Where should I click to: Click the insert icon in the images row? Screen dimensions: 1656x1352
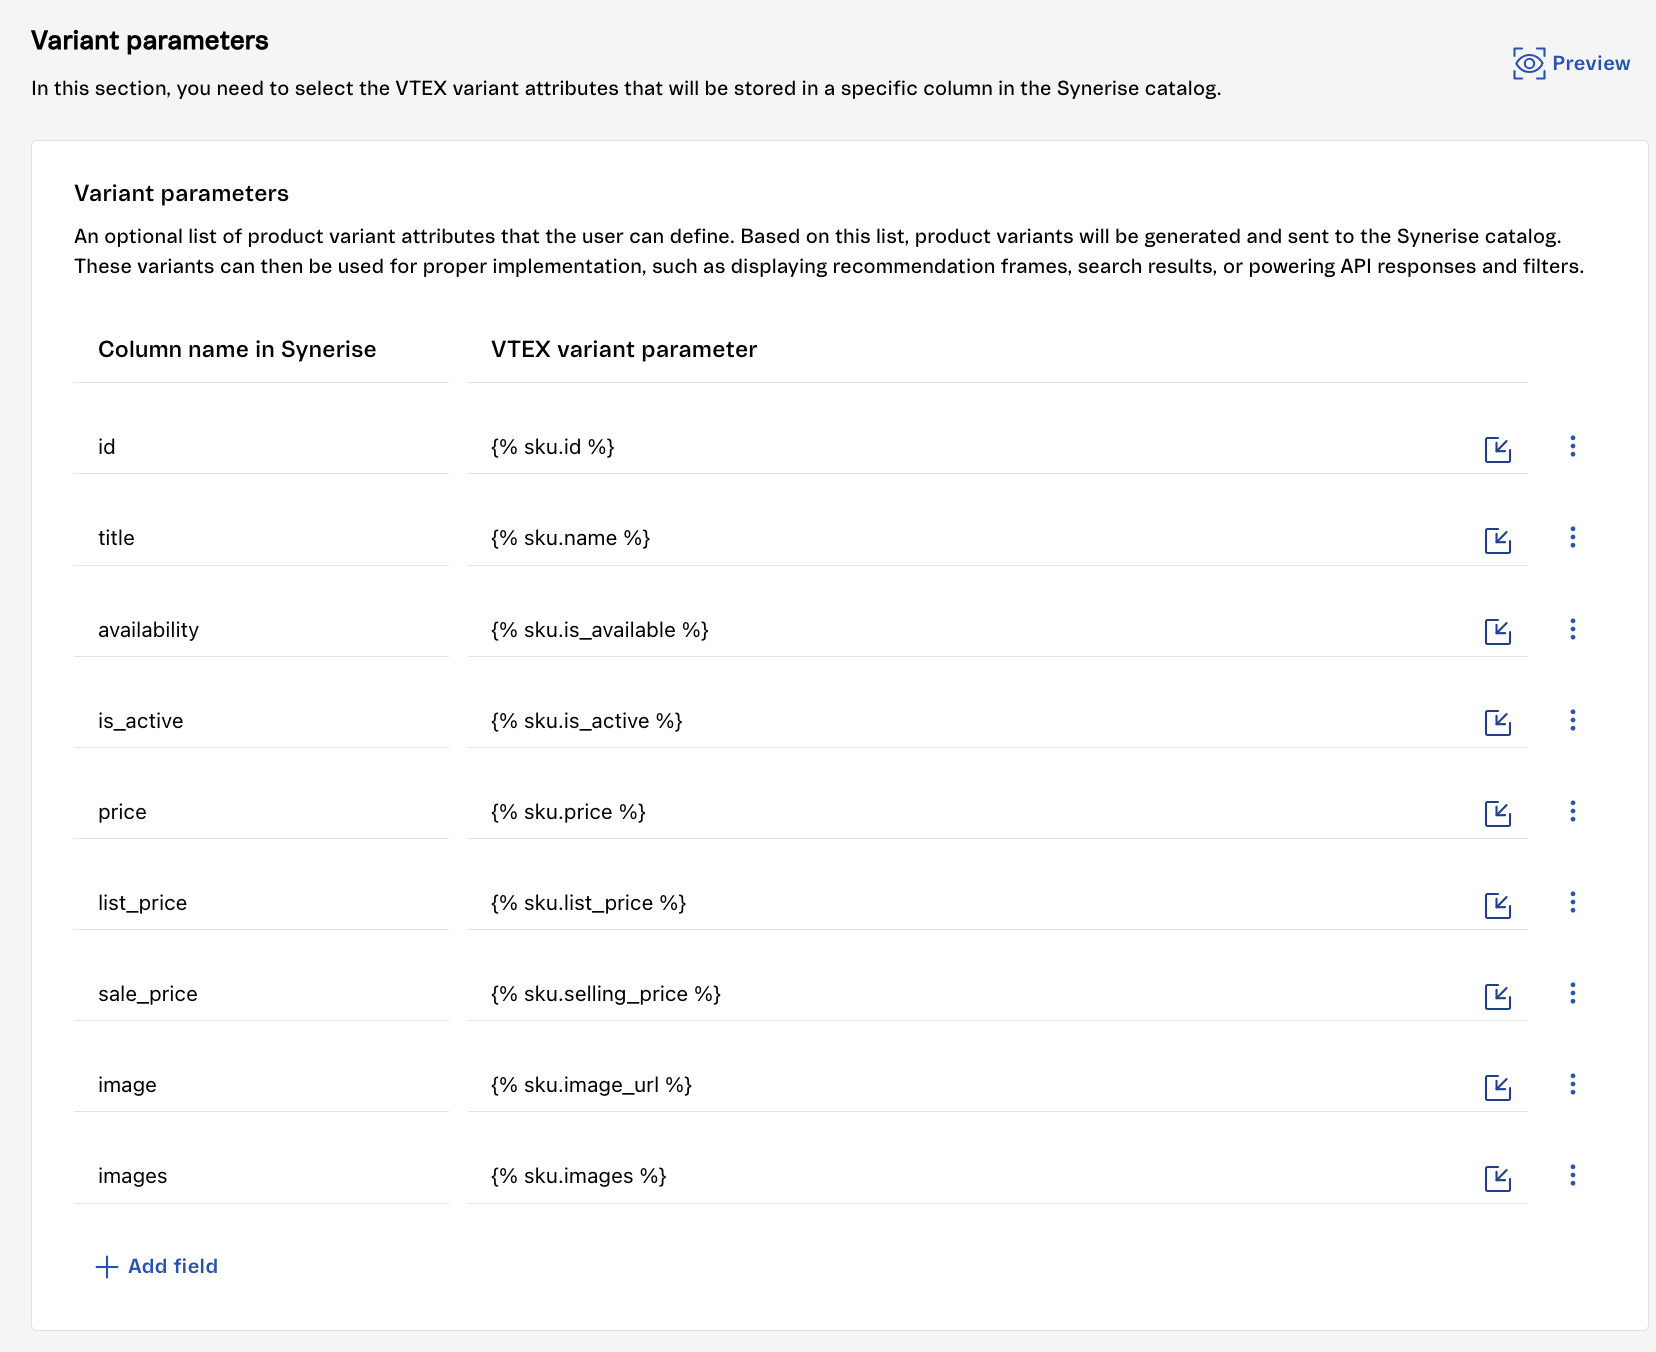point(1497,1179)
